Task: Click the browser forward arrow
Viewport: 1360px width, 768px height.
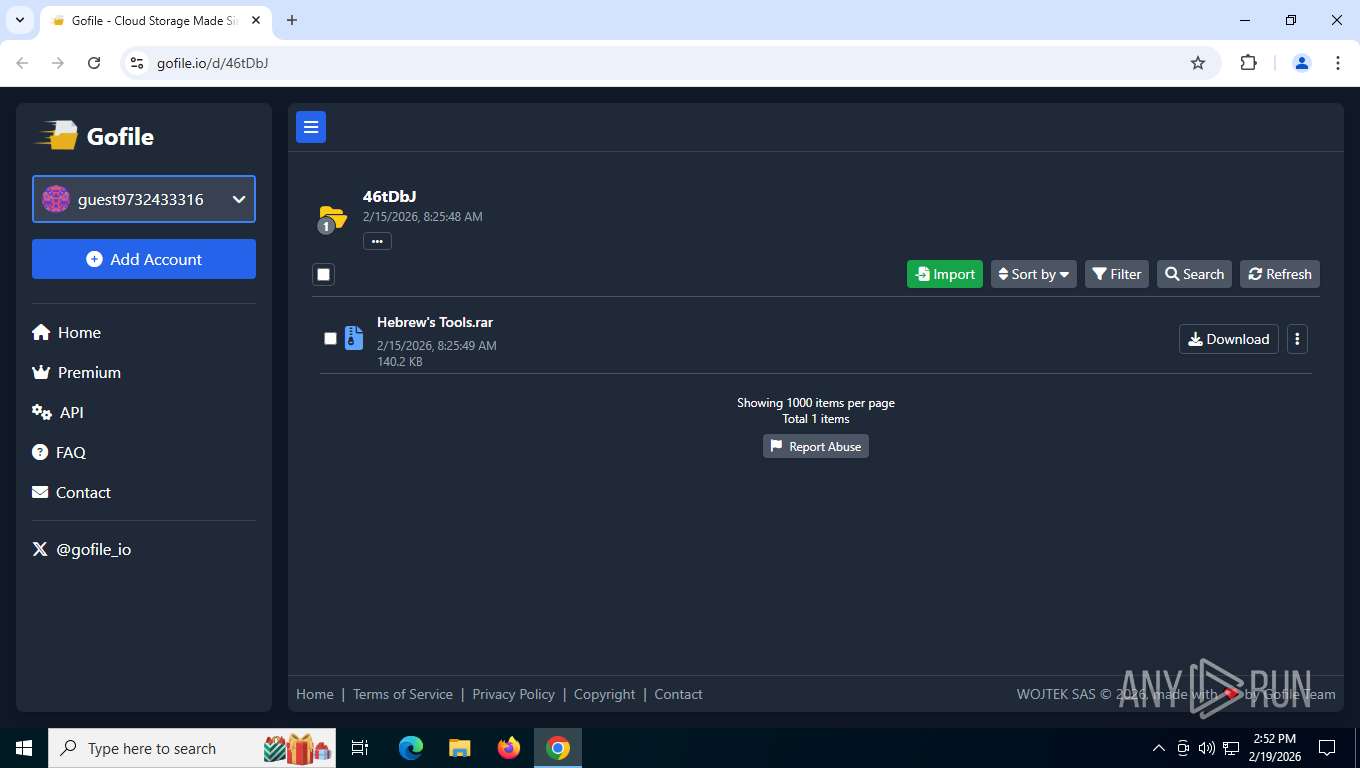Action: [58, 63]
